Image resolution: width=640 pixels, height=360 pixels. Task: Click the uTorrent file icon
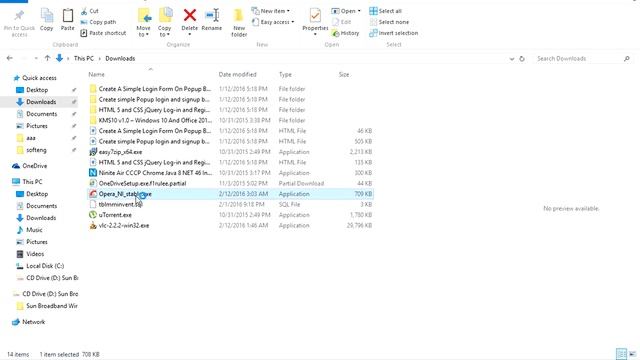click(x=93, y=215)
